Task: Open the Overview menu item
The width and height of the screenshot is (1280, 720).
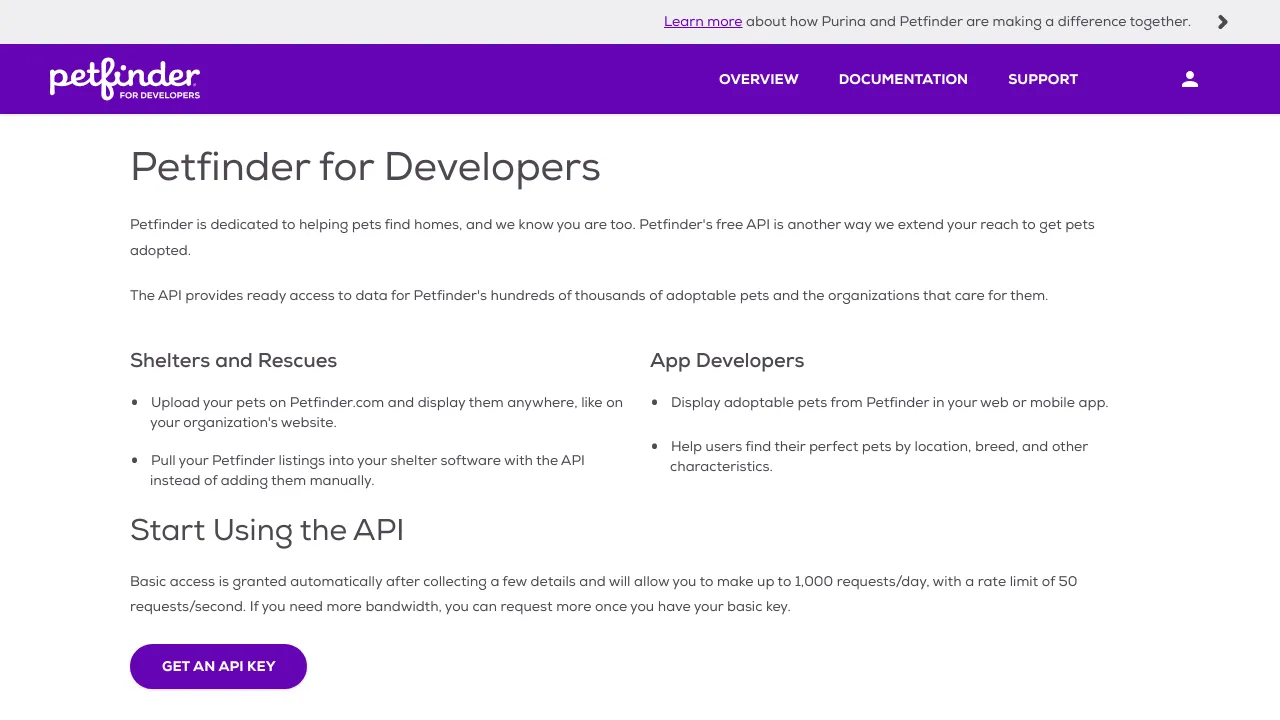Action: [759, 79]
